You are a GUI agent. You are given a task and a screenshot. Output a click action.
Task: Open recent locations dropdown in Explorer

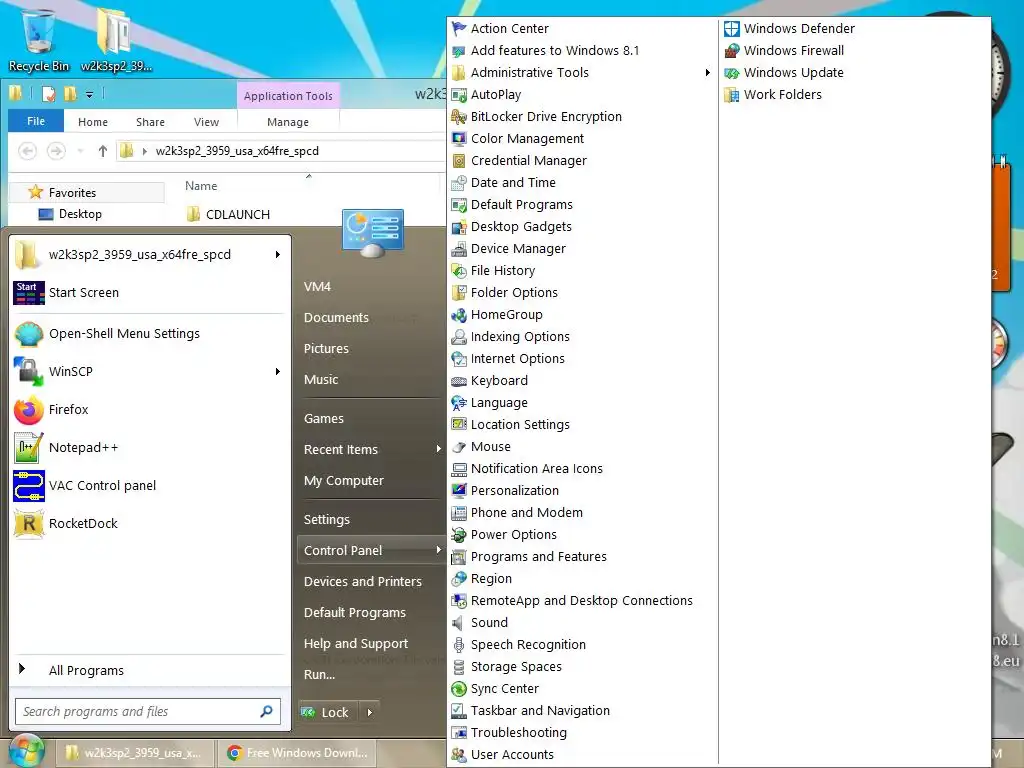(x=80, y=152)
